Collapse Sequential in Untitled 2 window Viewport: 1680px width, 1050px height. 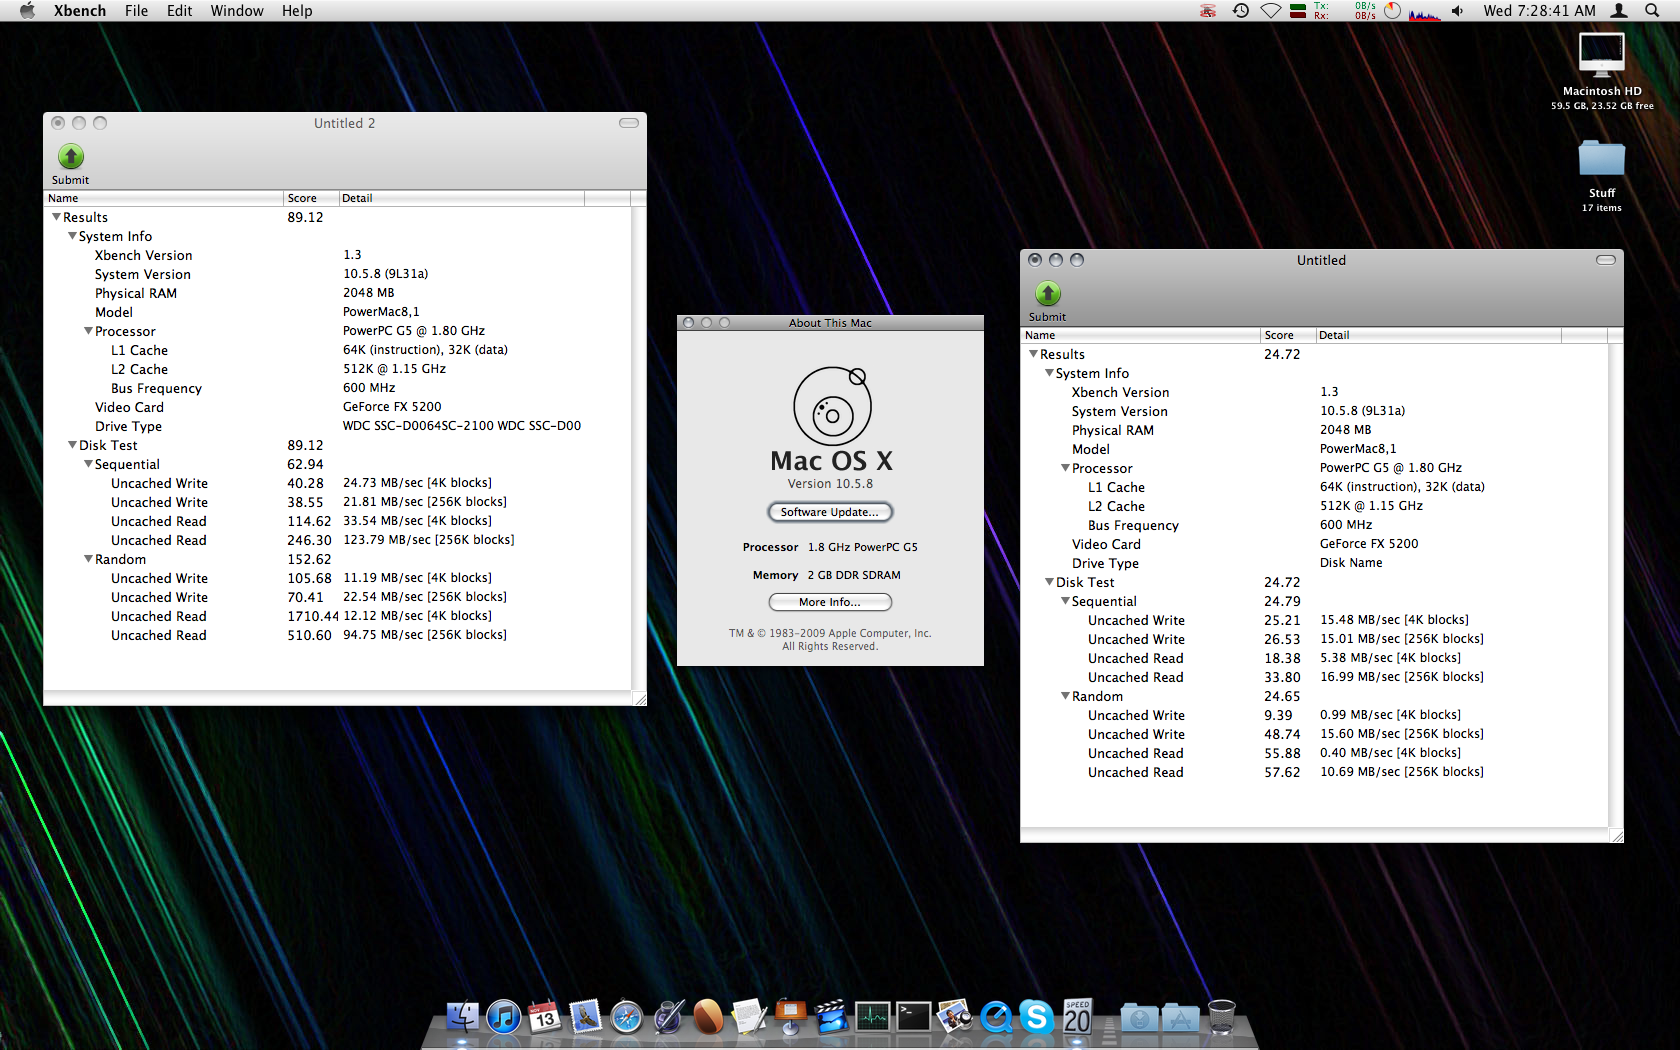(88, 464)
